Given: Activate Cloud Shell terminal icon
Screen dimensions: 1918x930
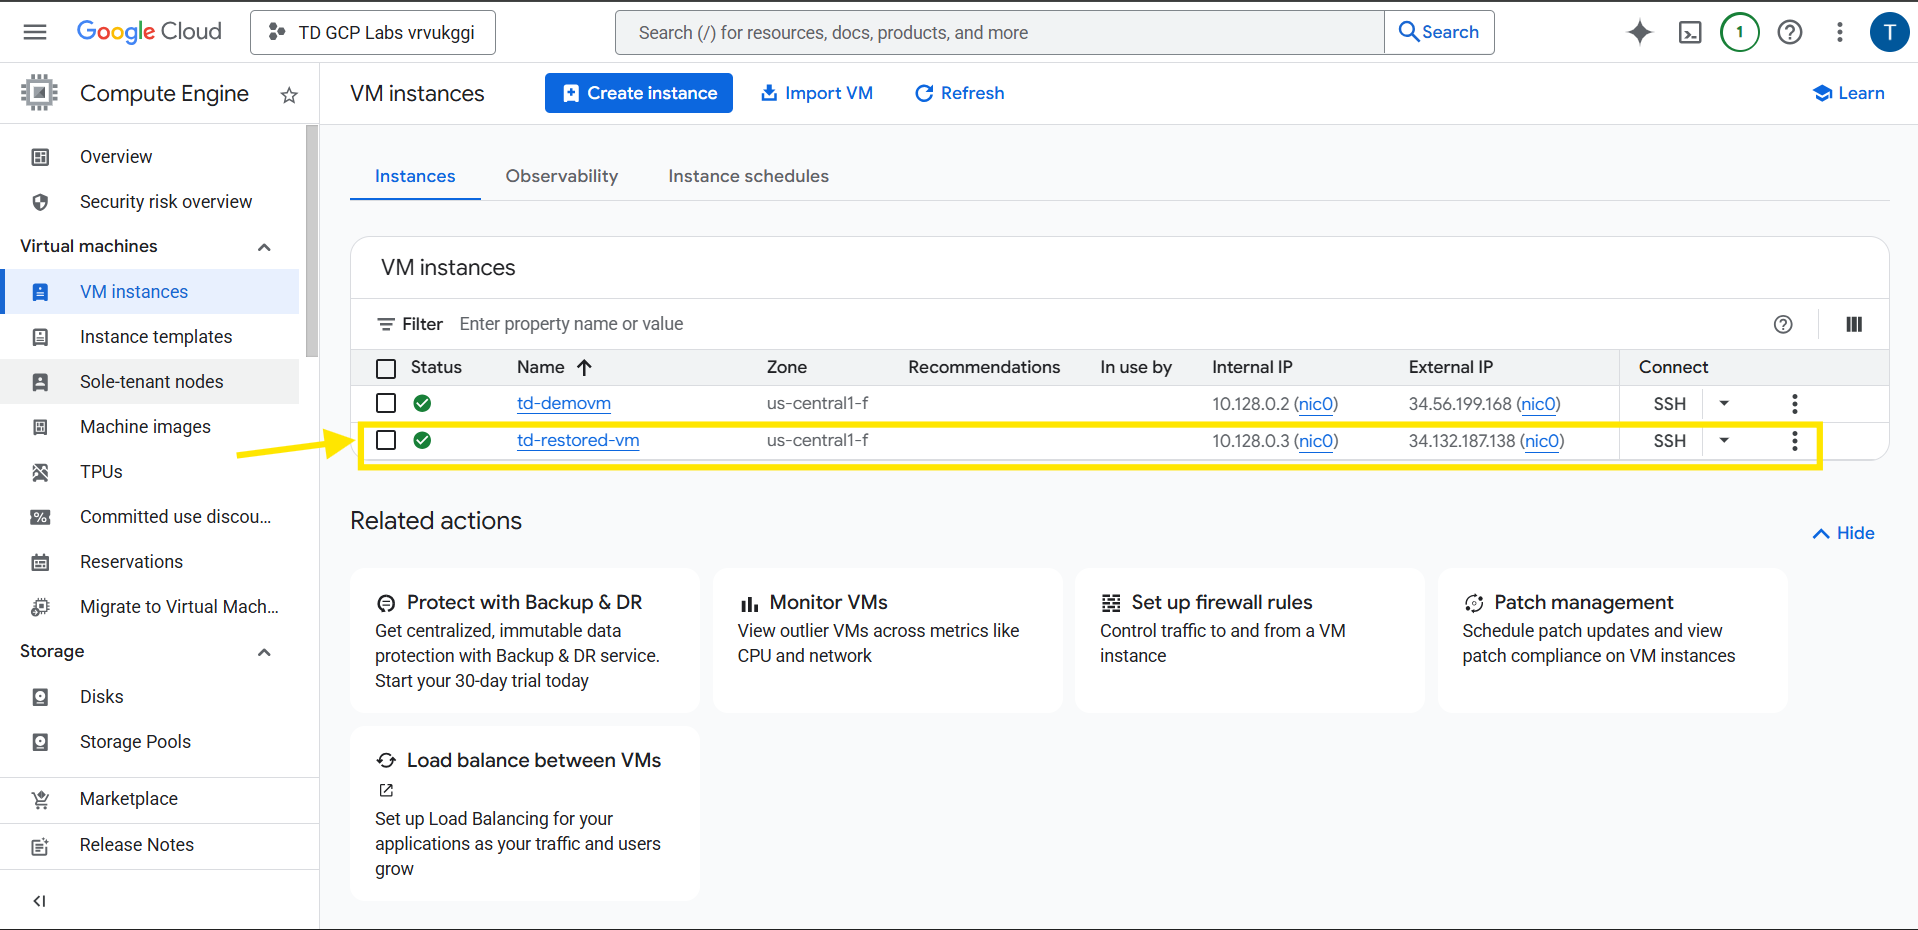Looking at the screenshot, I should 1689,33.
